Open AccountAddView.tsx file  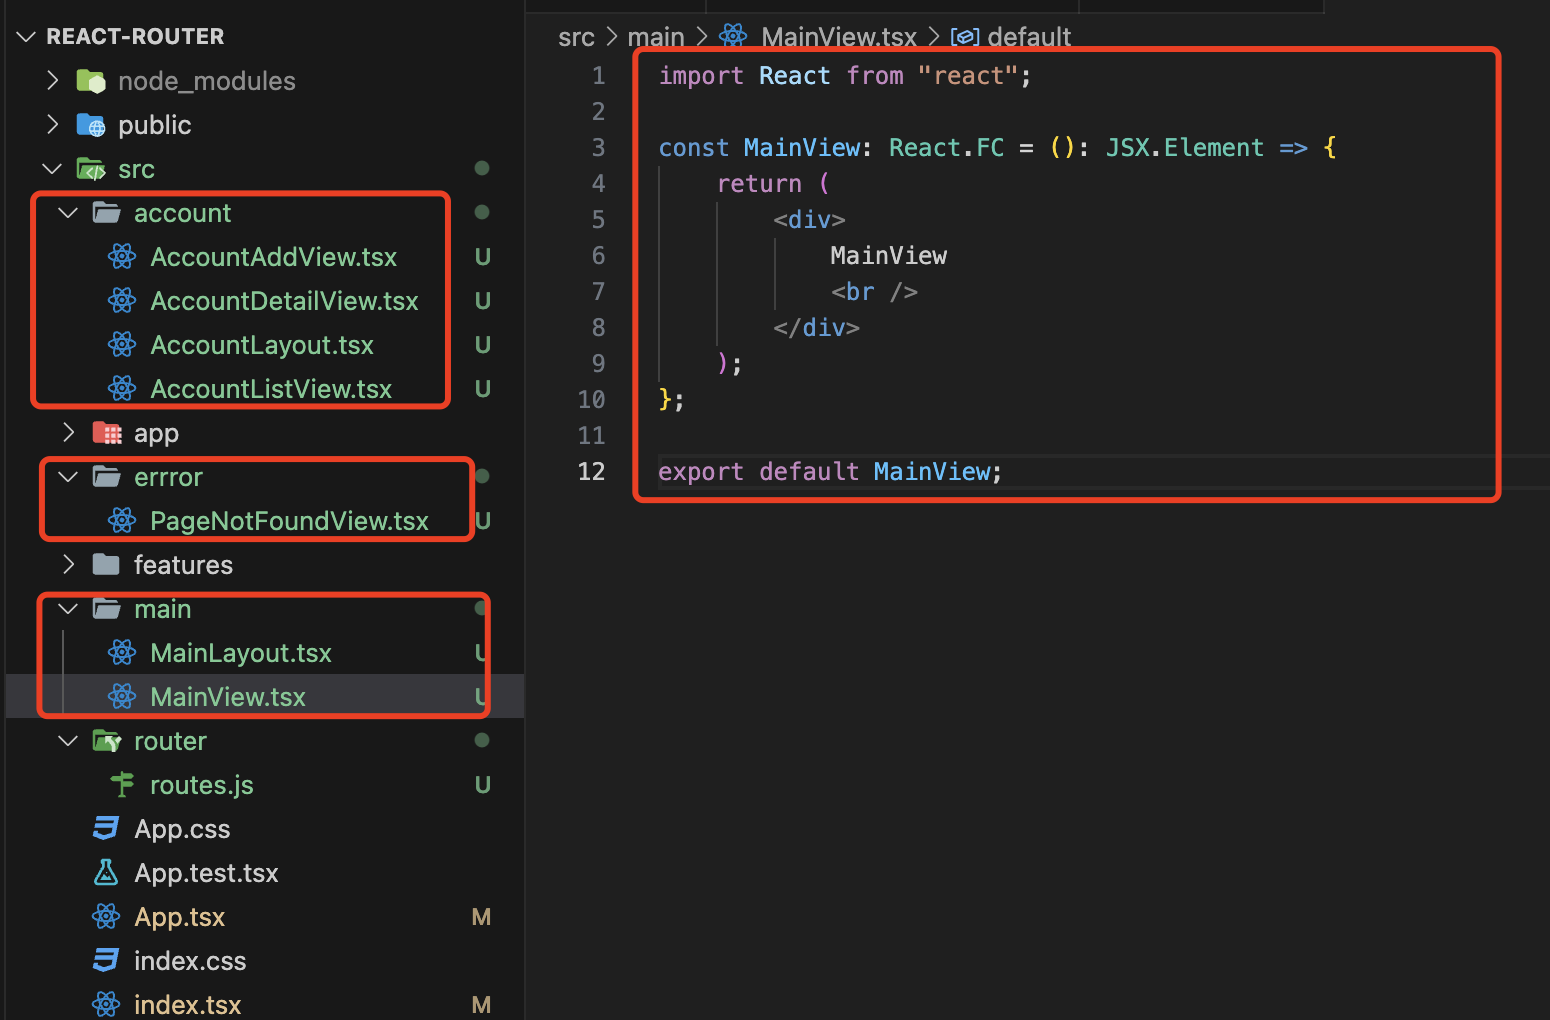(273, 257)
